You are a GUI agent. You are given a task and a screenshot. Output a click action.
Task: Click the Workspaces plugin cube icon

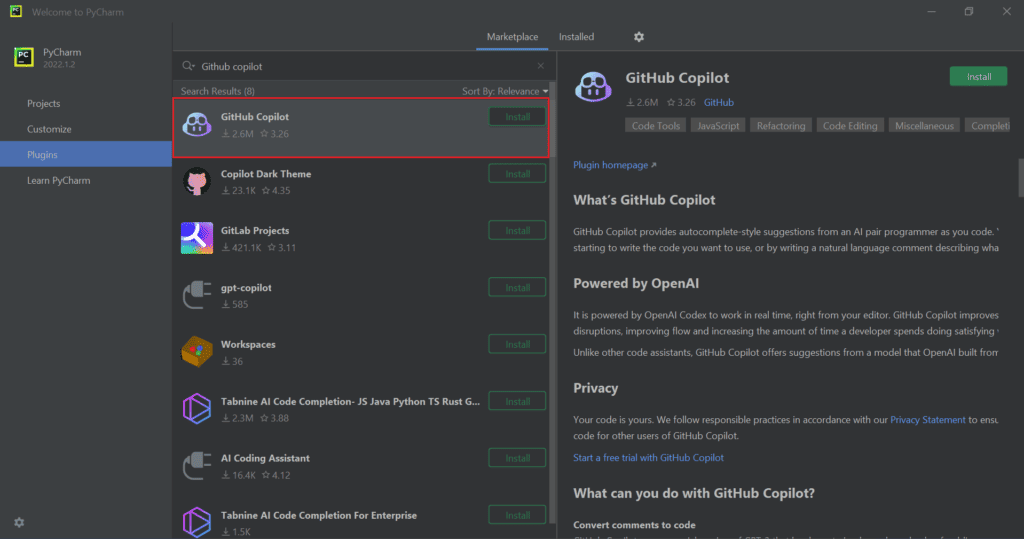(197, 351)
